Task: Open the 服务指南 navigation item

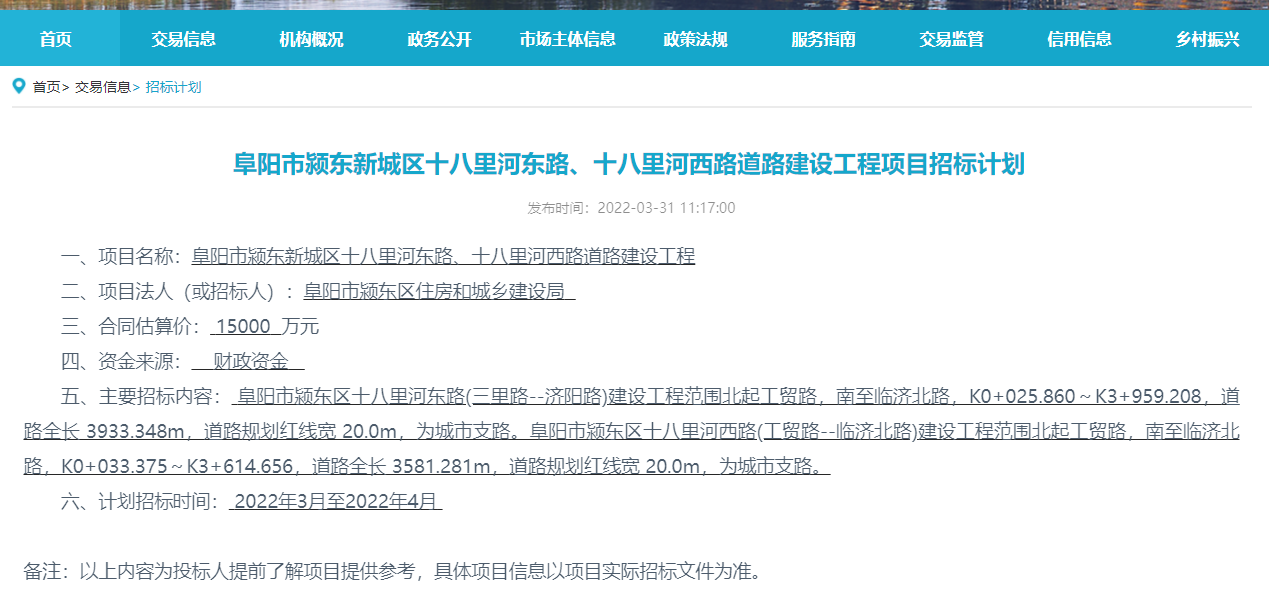Action: pos(823,39)
